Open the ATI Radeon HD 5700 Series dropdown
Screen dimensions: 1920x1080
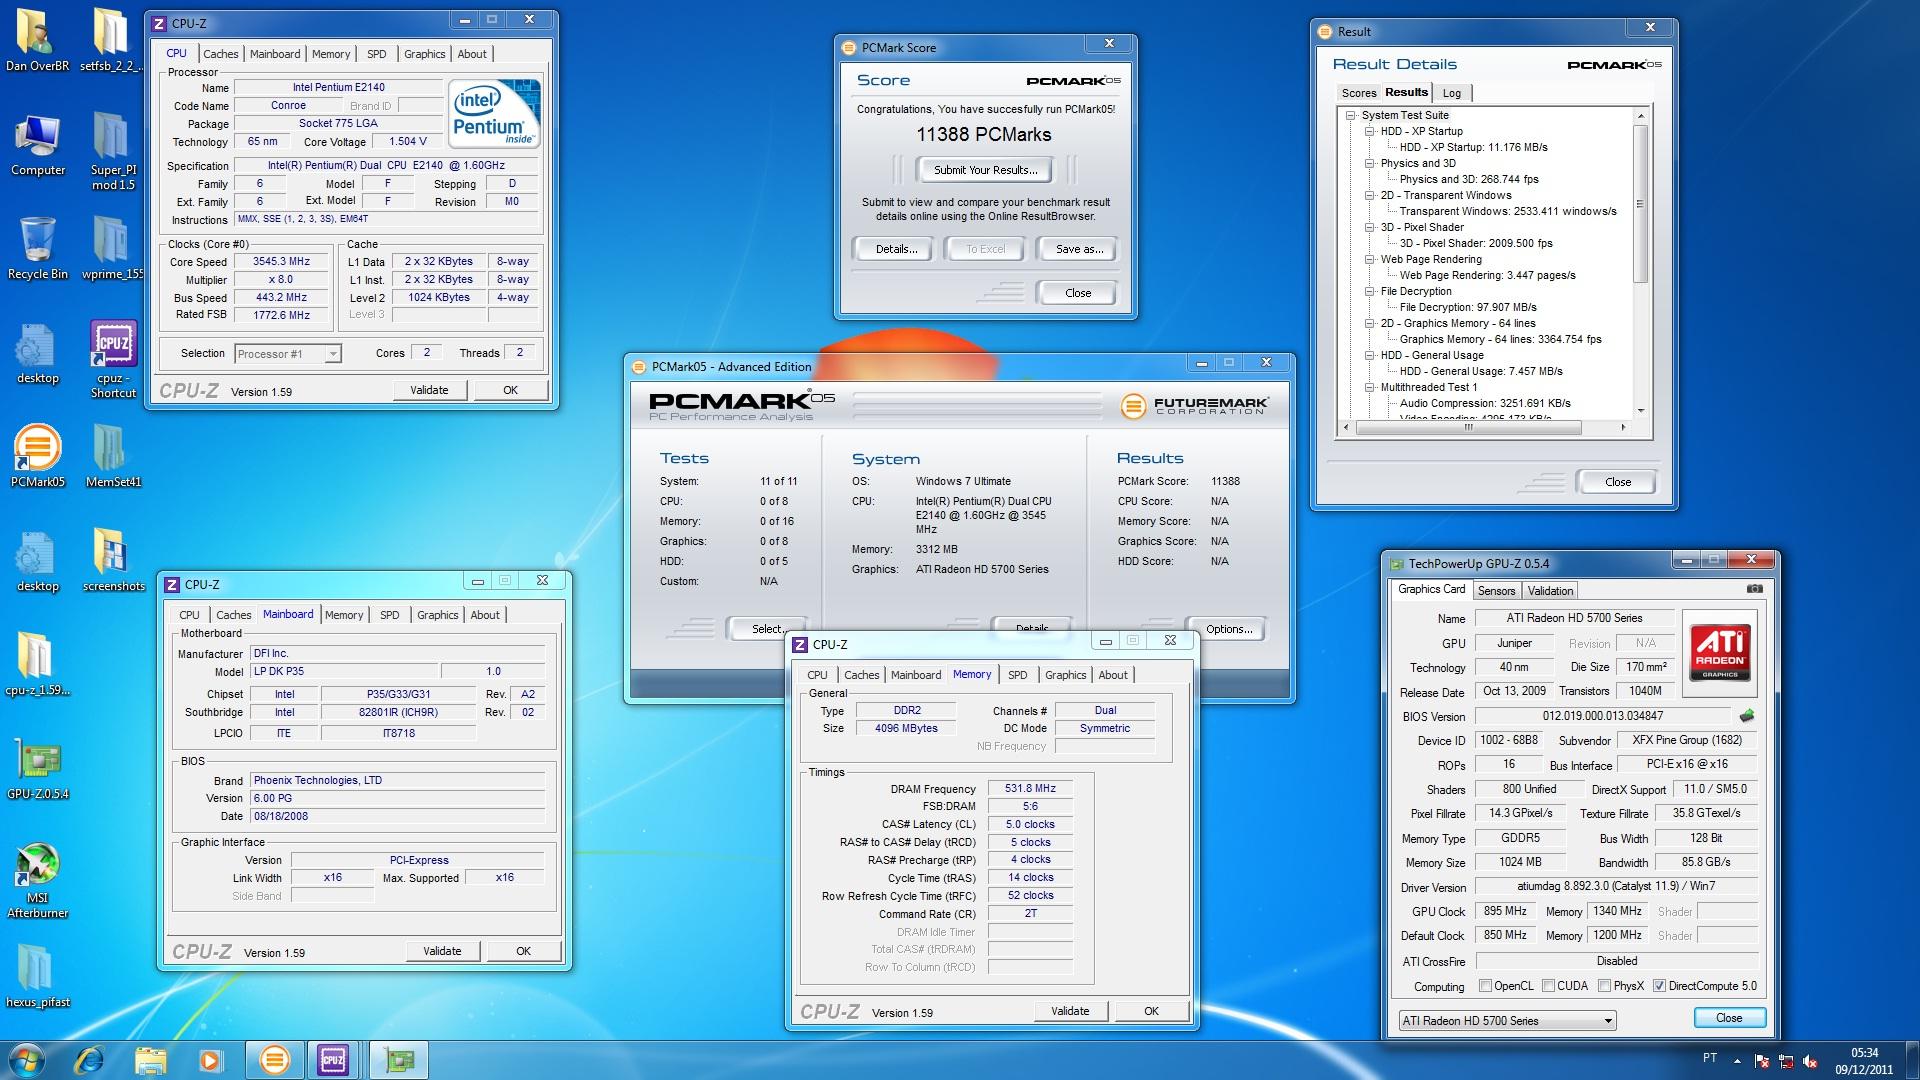[x=1507, y=1020]
